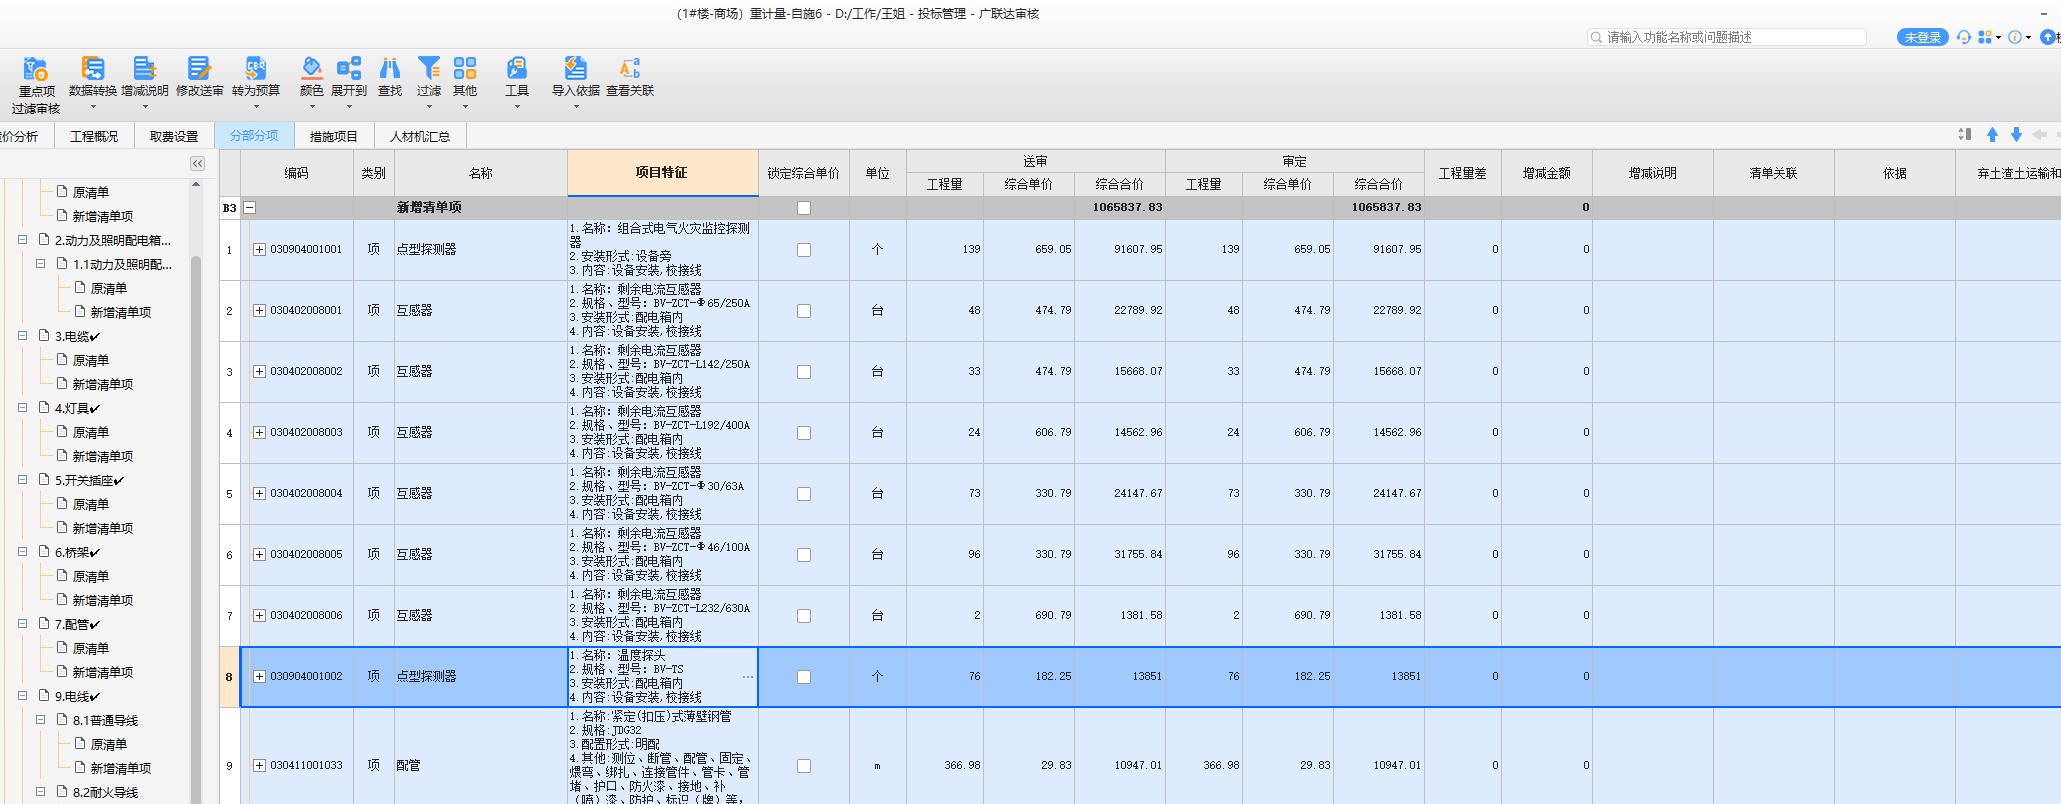Open dropdown arrow beside info icon
This screenshot has height=804, width=2061.
[2028, 38]
